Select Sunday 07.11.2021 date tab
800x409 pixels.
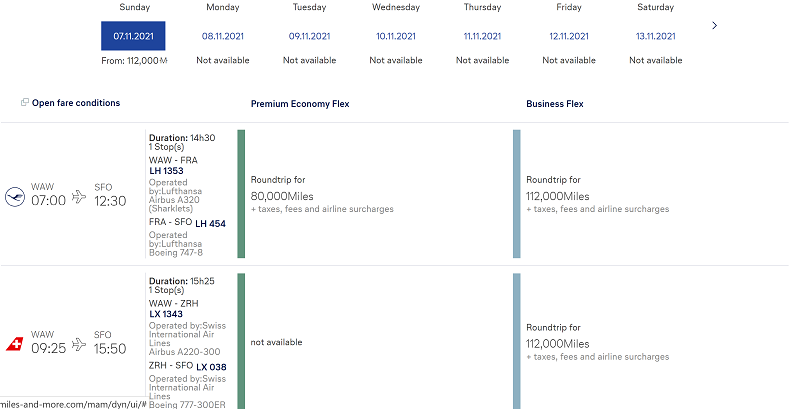(x=133, y=36)
